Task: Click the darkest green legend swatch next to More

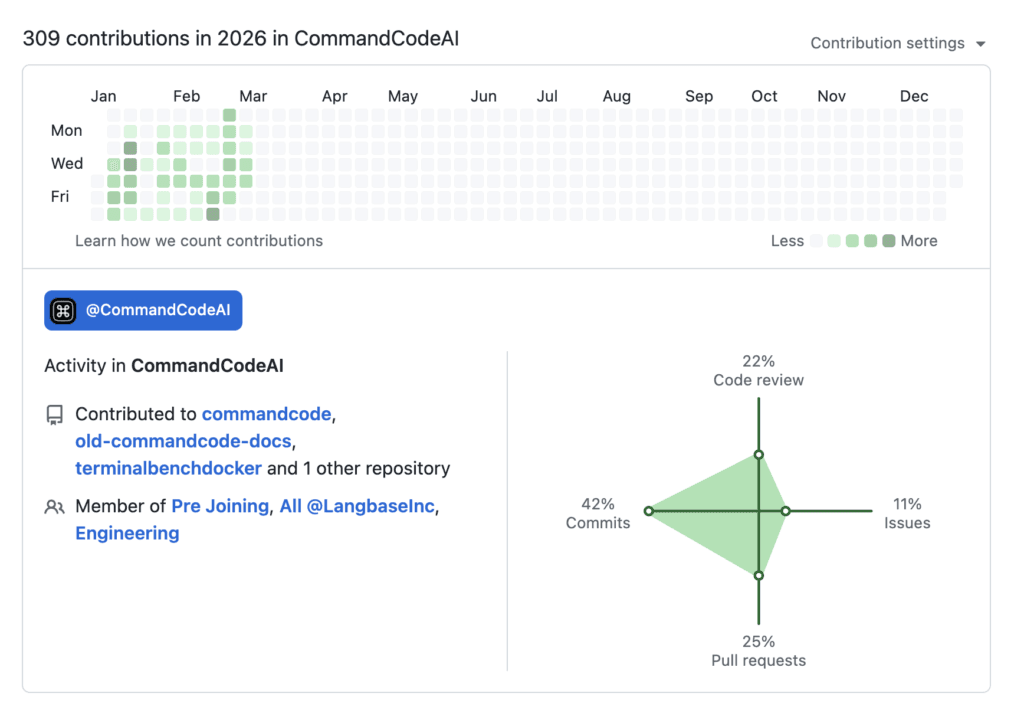Action: point(888,241)
